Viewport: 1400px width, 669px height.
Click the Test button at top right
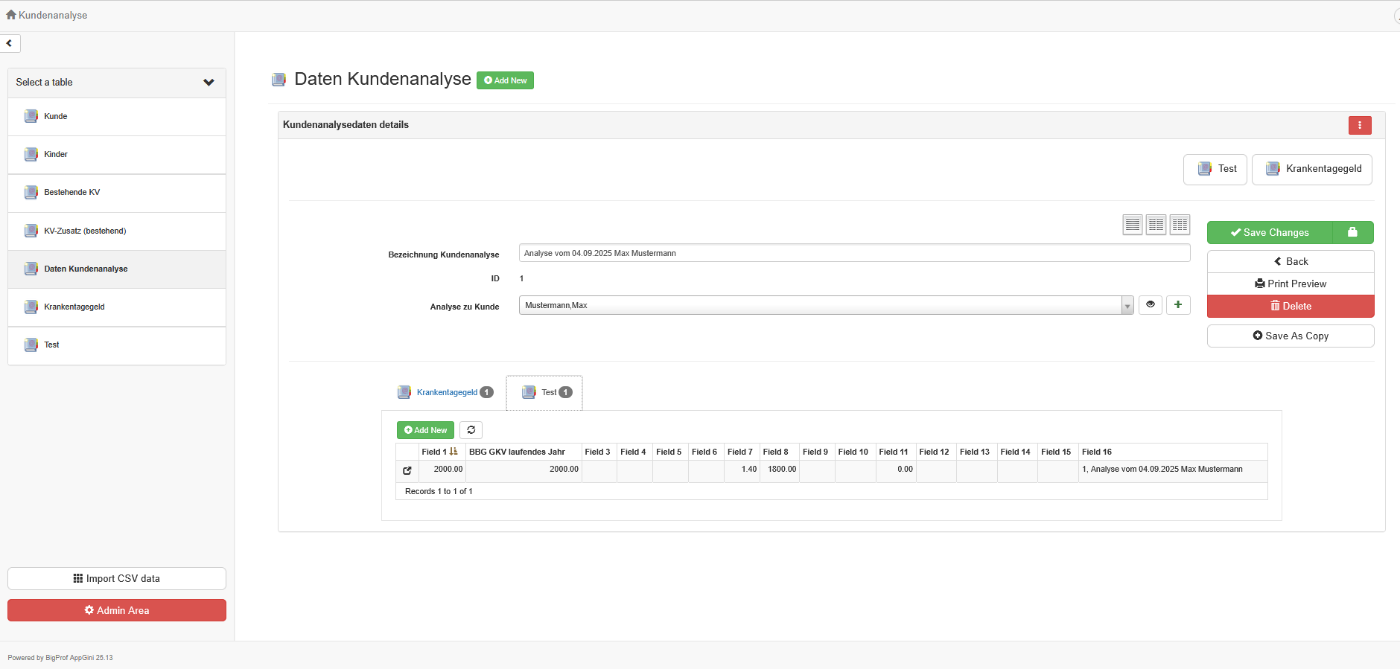[x=1215, y=169]
